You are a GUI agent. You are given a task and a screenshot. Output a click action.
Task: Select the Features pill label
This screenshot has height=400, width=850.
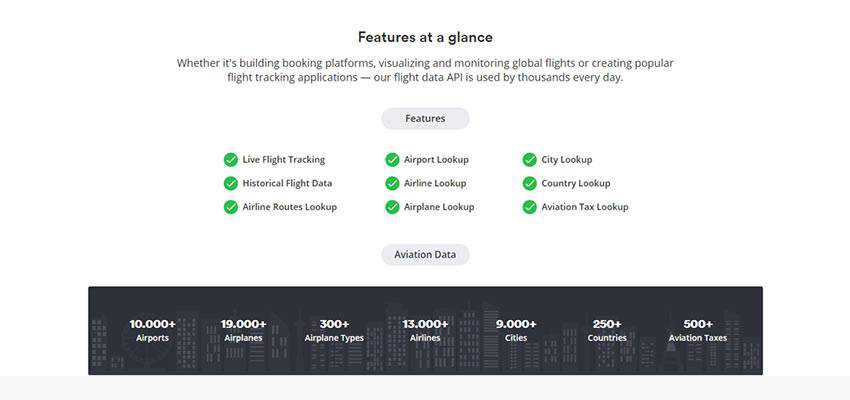[x=425, y=118]
